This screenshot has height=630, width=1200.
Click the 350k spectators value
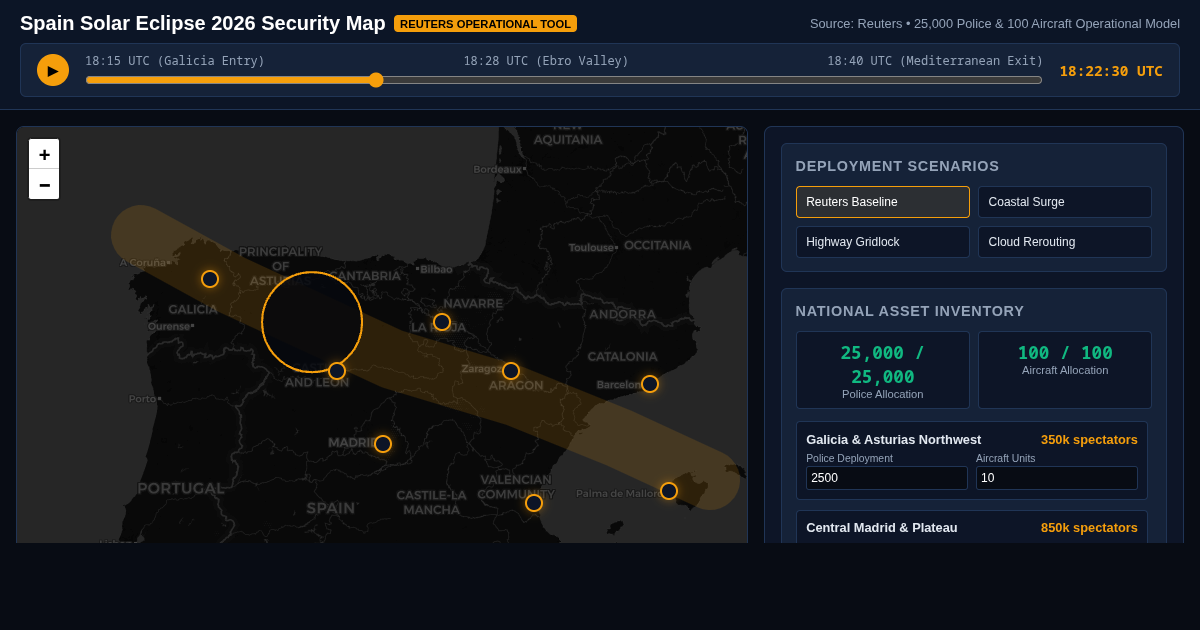[1089, 440]
